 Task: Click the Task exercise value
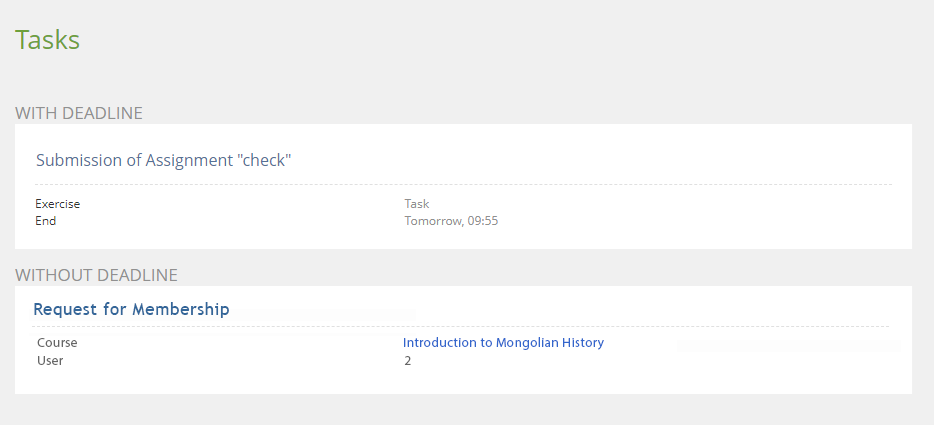click(x=416, y=204)
